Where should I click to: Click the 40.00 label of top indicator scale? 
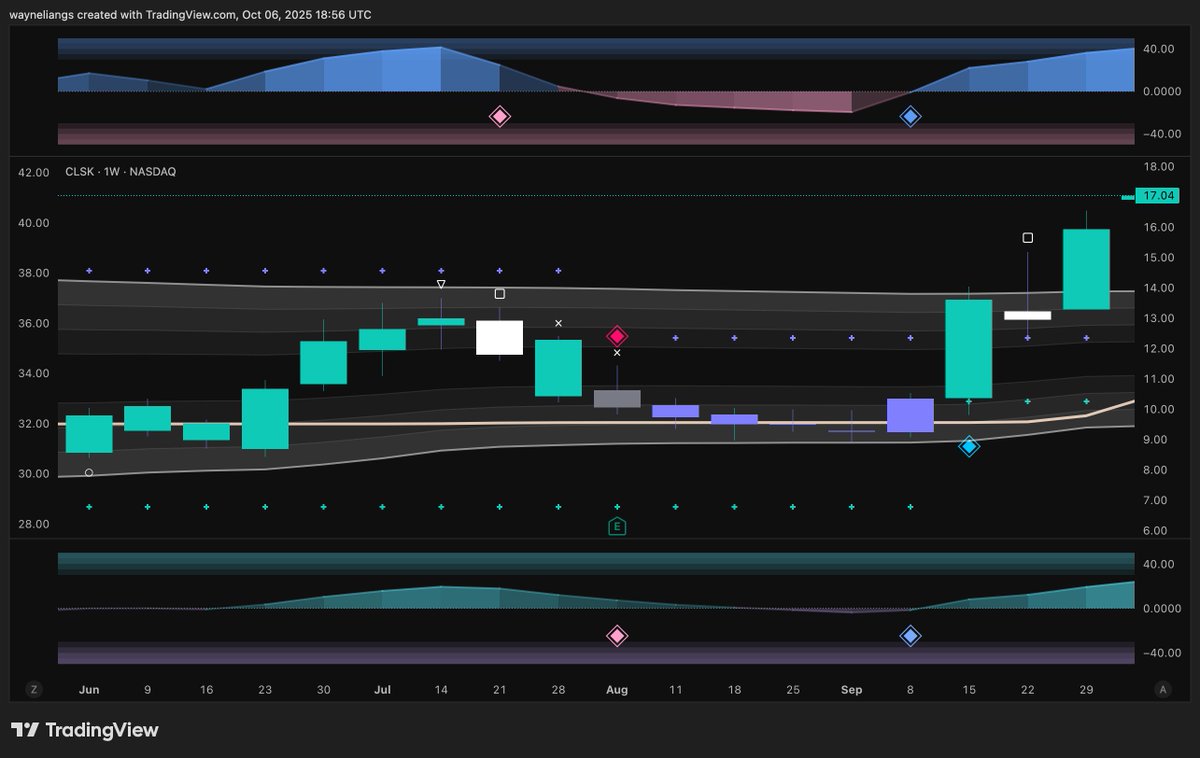coord(1159,48)
